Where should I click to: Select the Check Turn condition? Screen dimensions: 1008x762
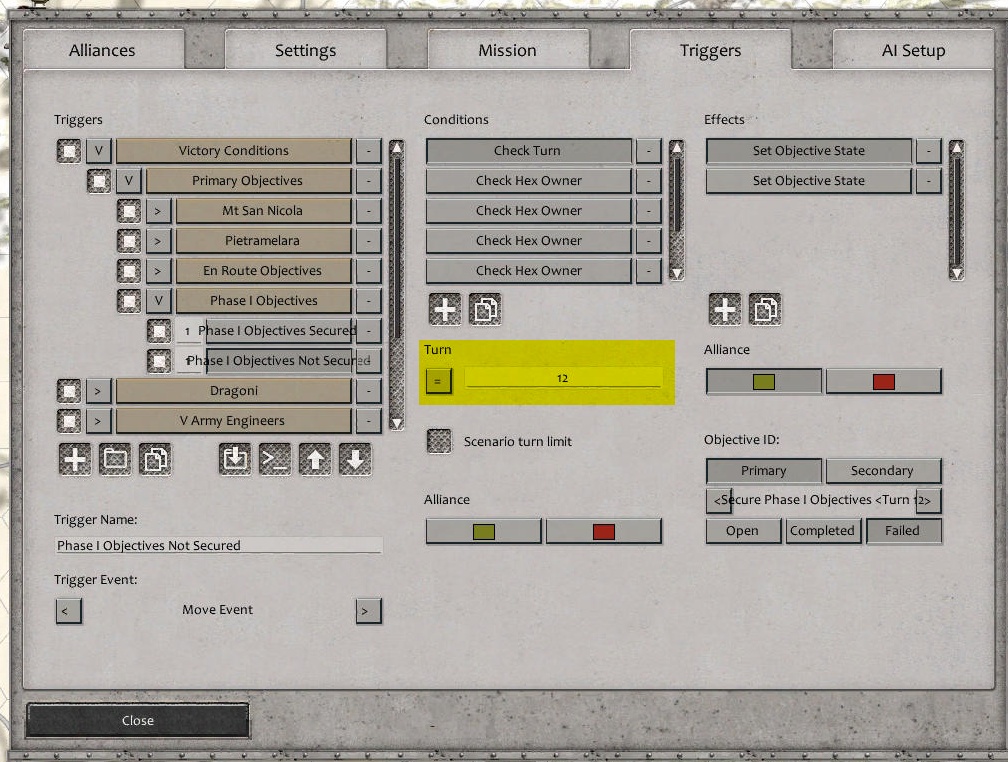click(x=528, y=150)
